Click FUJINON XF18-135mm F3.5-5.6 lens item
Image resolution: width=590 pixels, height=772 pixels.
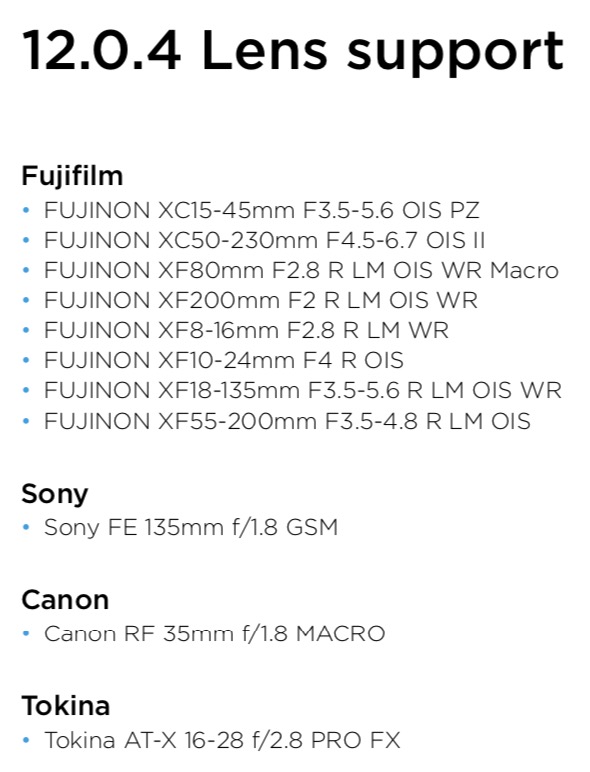tap(303, 390)
